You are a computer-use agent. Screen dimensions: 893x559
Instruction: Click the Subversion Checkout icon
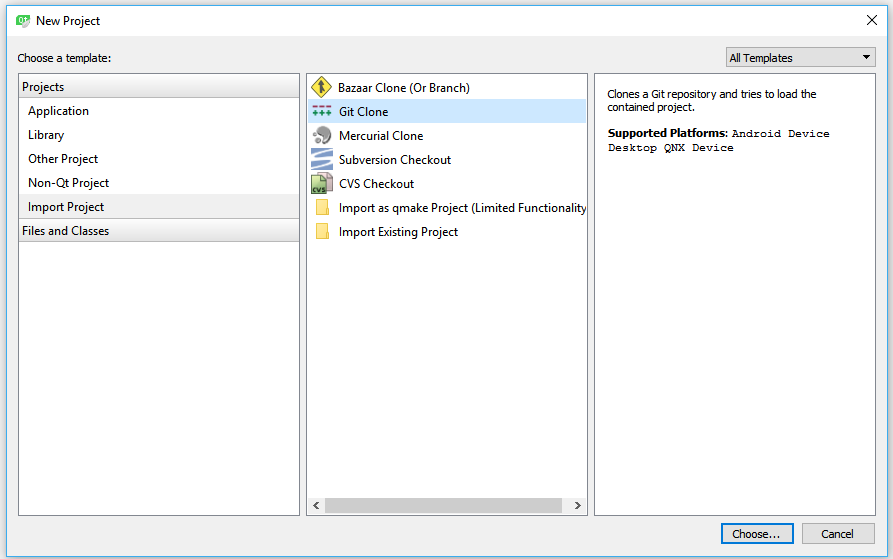coord(322,159)
